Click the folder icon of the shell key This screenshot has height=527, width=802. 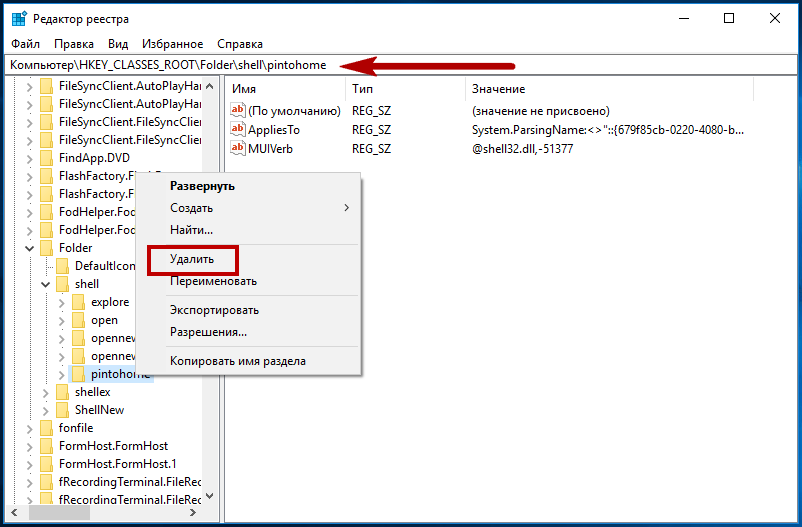pos(62,284)
